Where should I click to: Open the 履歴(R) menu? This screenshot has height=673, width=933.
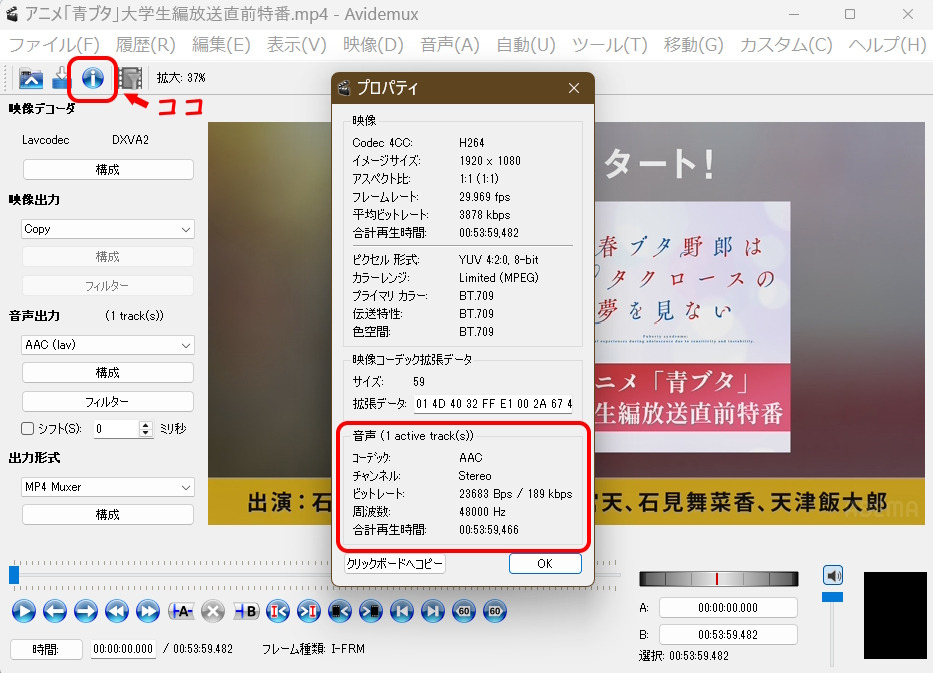tap(146, 45)
